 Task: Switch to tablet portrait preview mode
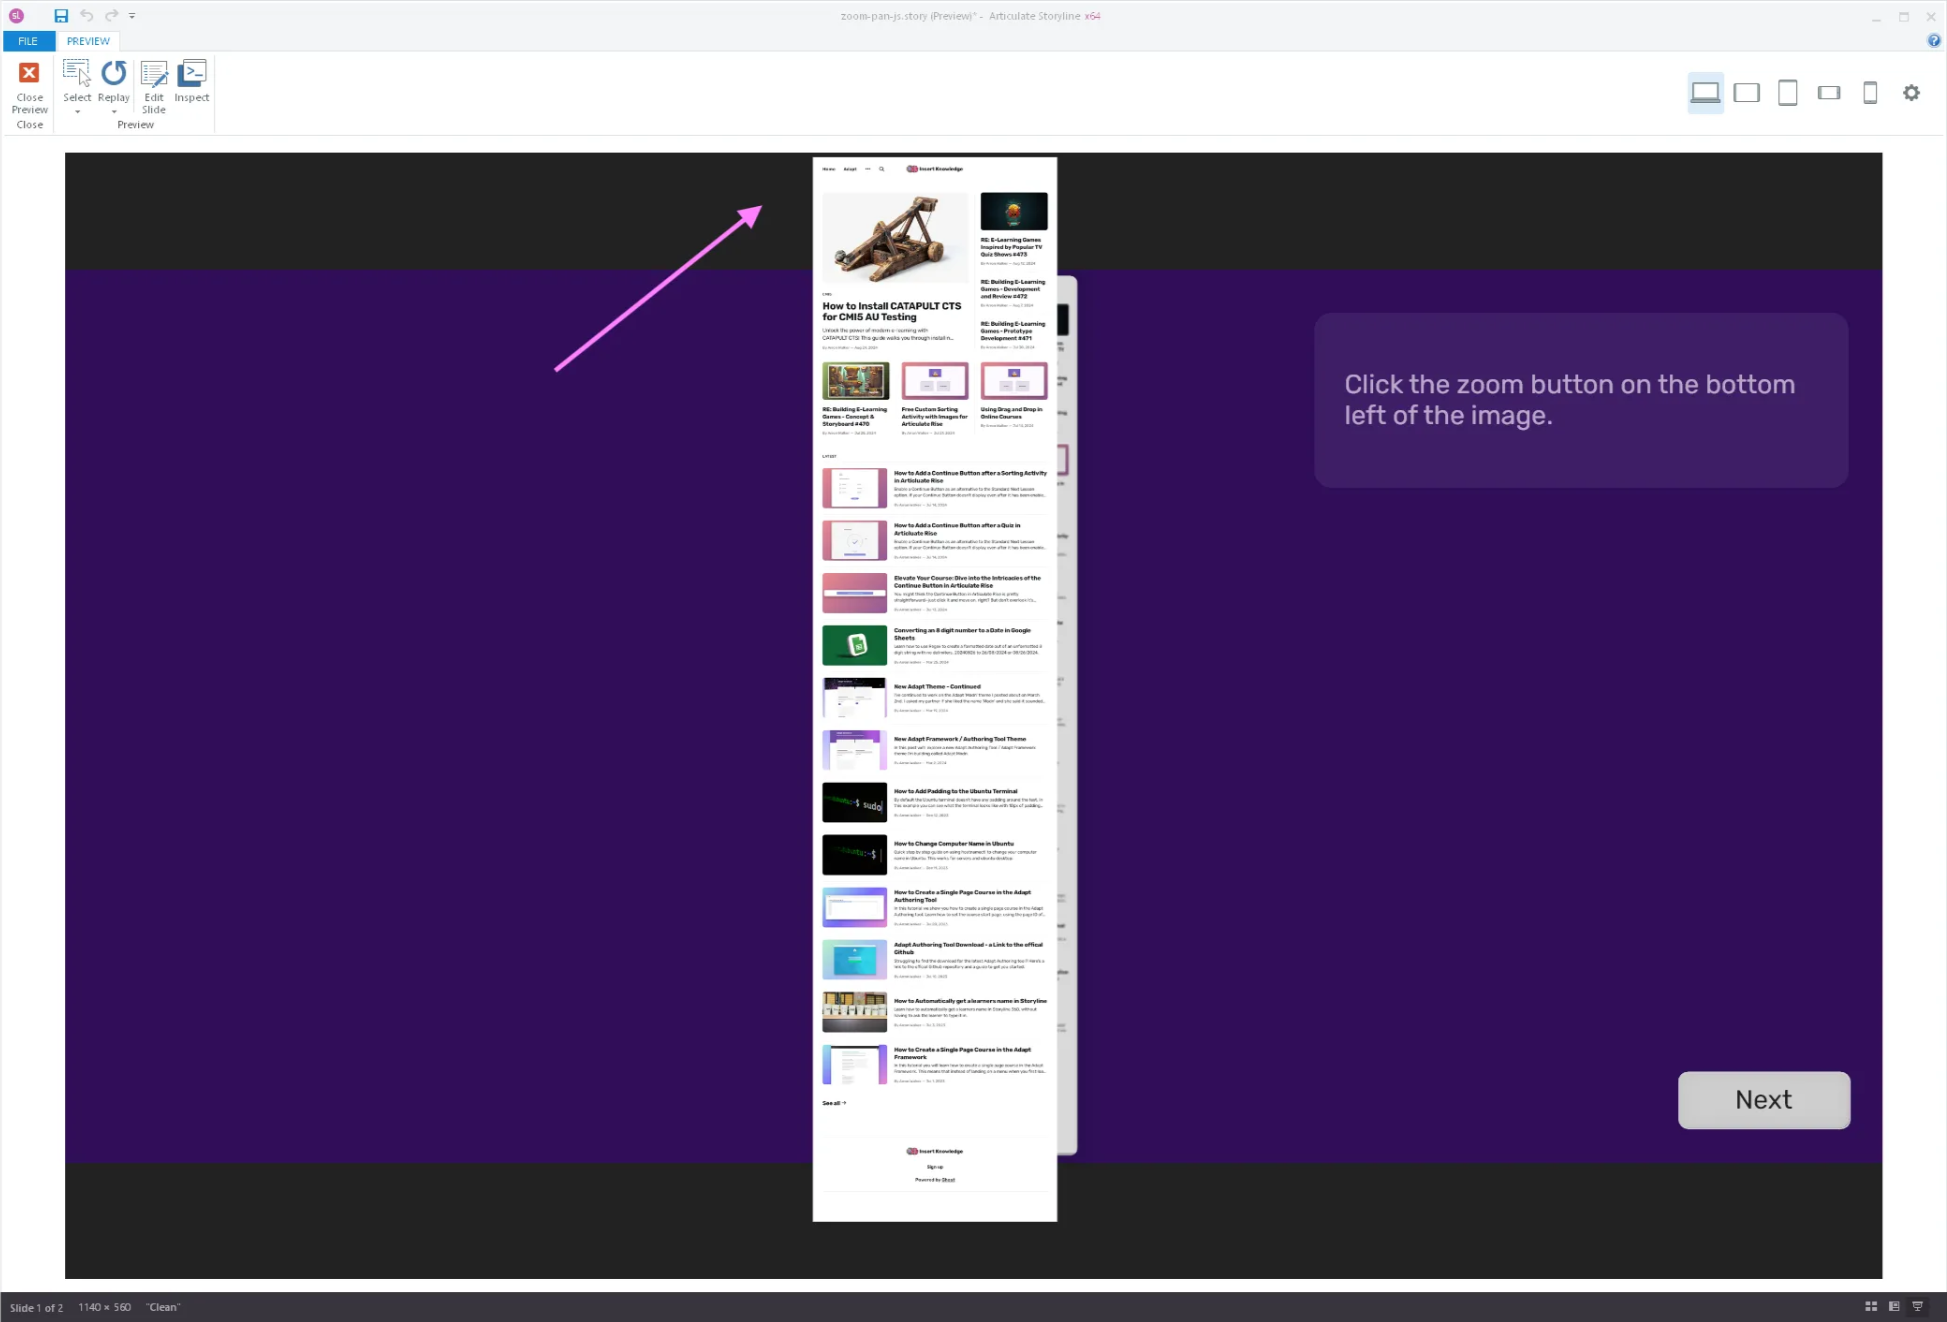[1787, 93]
